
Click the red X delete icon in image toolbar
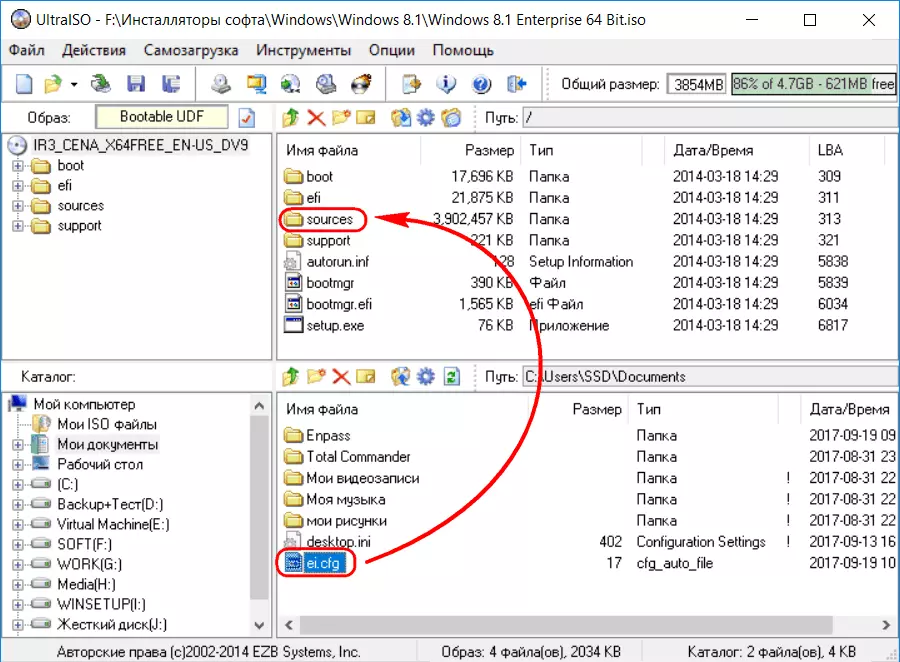pyautogui.click(x=316, y=118)
